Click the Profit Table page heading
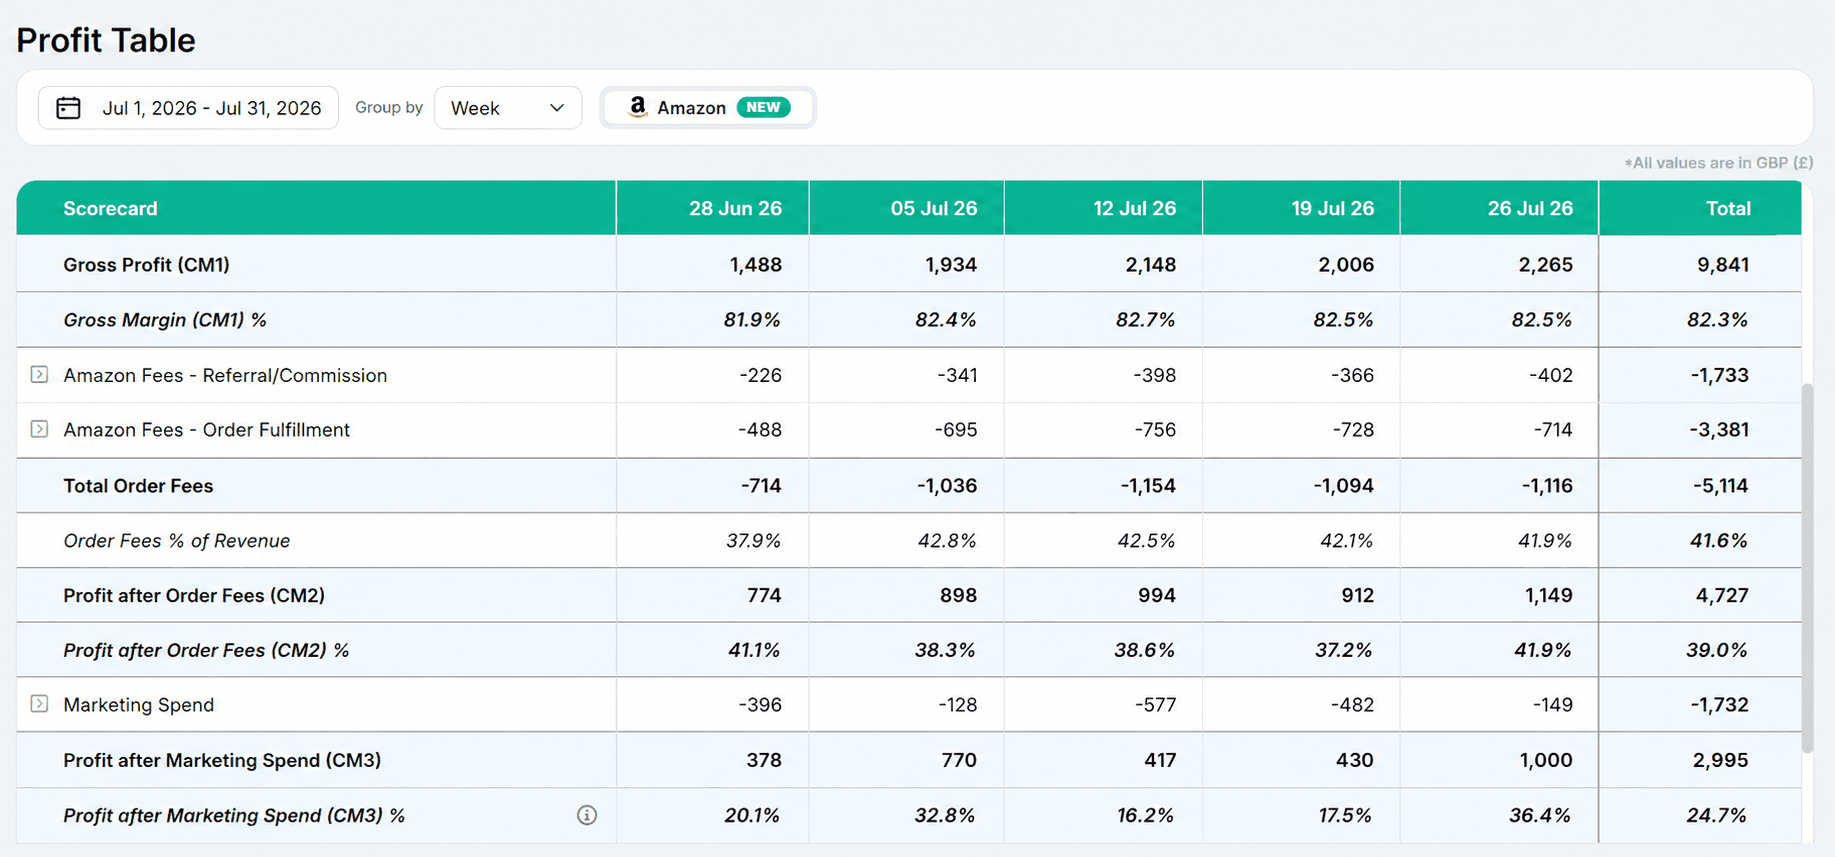The image size is (1835, 857). 106,40
